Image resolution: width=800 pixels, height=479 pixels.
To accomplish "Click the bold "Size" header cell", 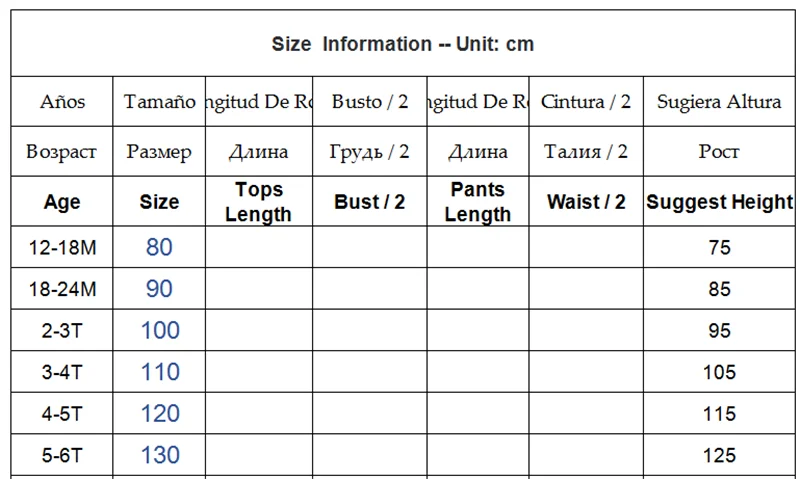I will [159, 202].
